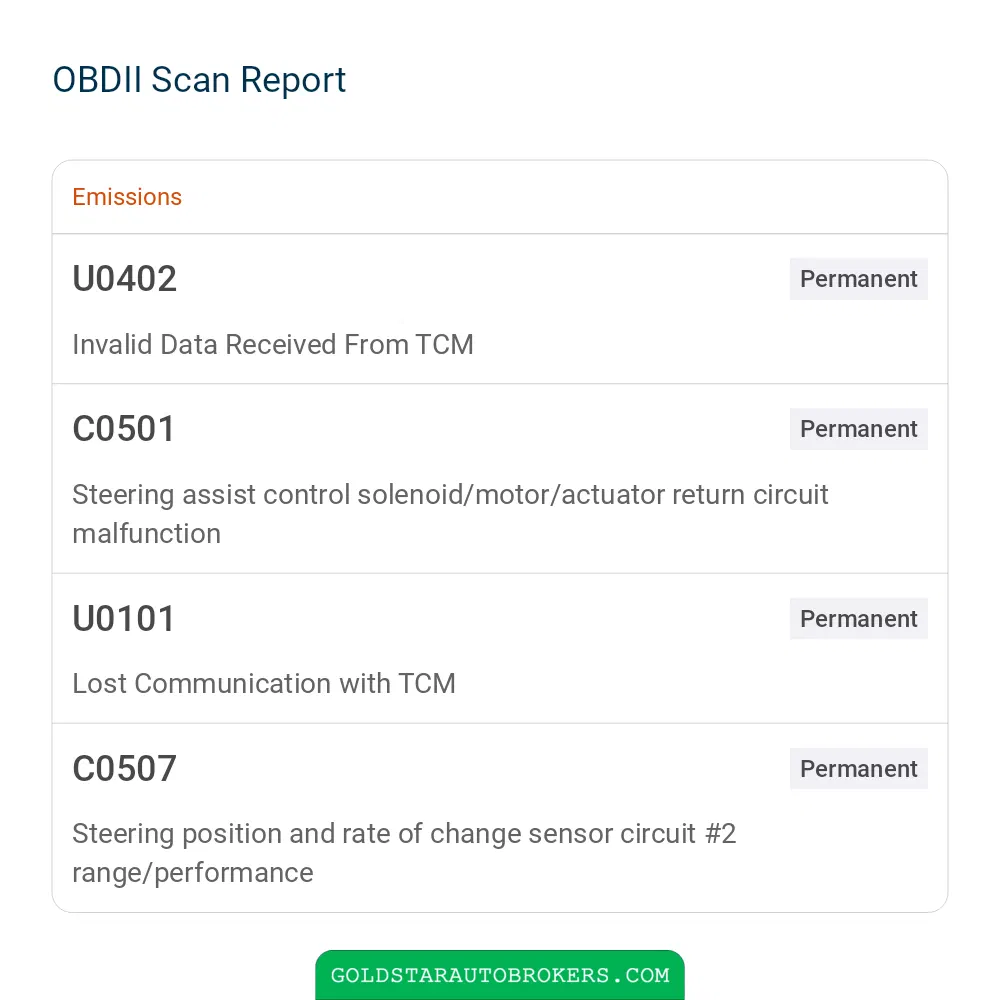Screen dimensions: 1000x1000
Task: Select the Lost Communication with TCM text
Action: [x=264, y=684]
